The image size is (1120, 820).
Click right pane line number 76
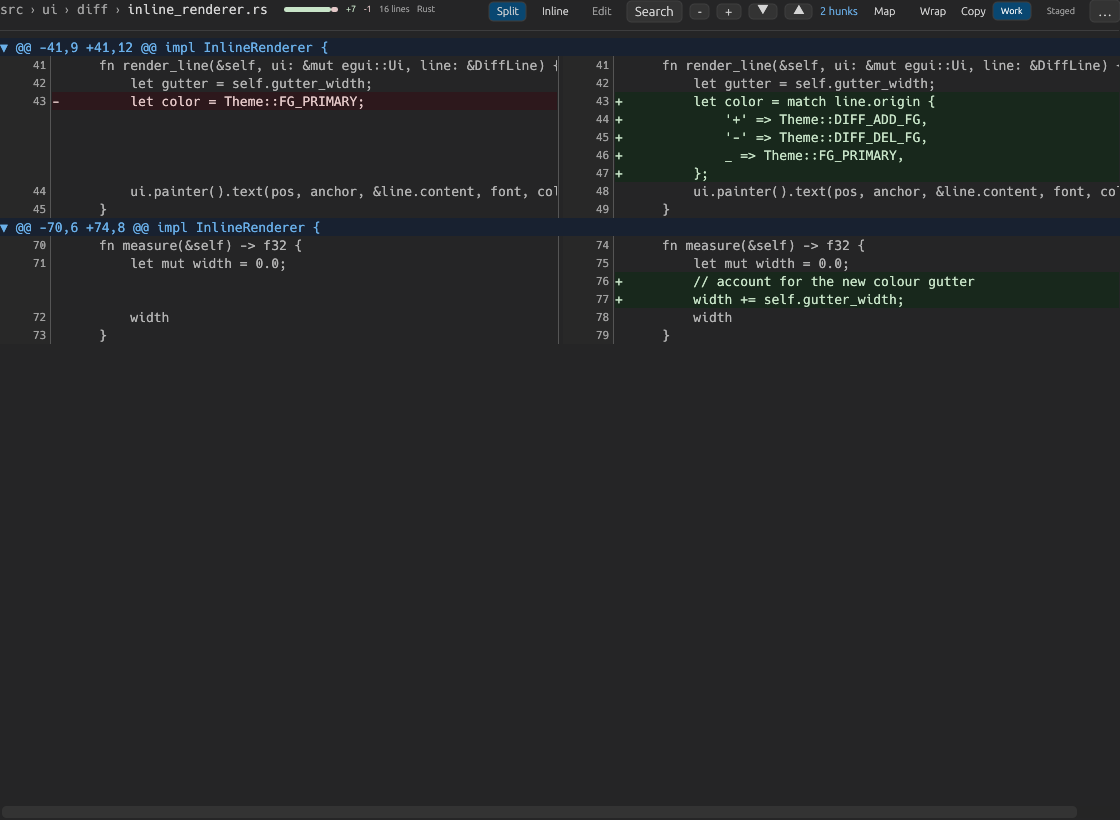602,281
